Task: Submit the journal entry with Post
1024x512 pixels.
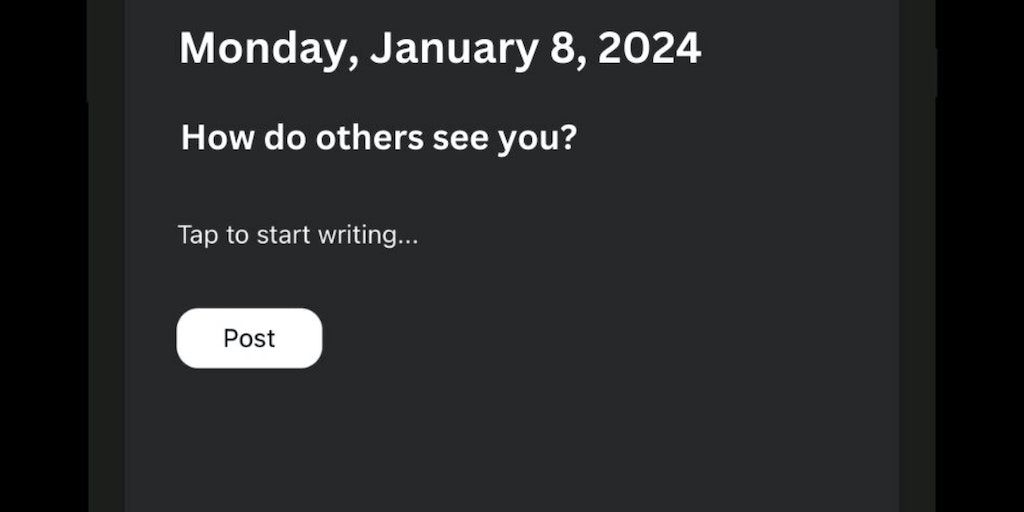Action: [249, 338]
